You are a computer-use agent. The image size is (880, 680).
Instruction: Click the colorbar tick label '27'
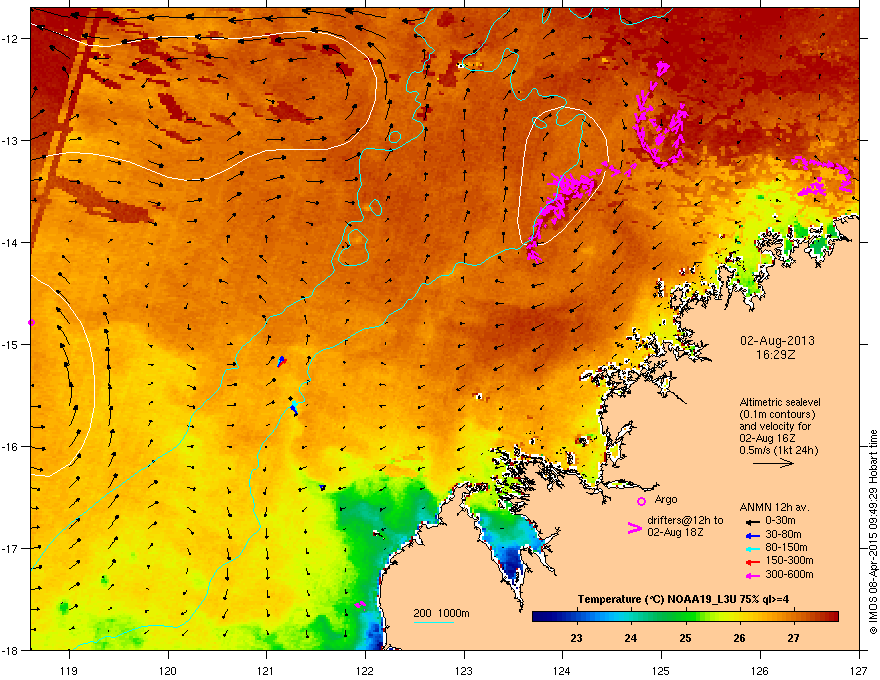[x=794, y=638]
